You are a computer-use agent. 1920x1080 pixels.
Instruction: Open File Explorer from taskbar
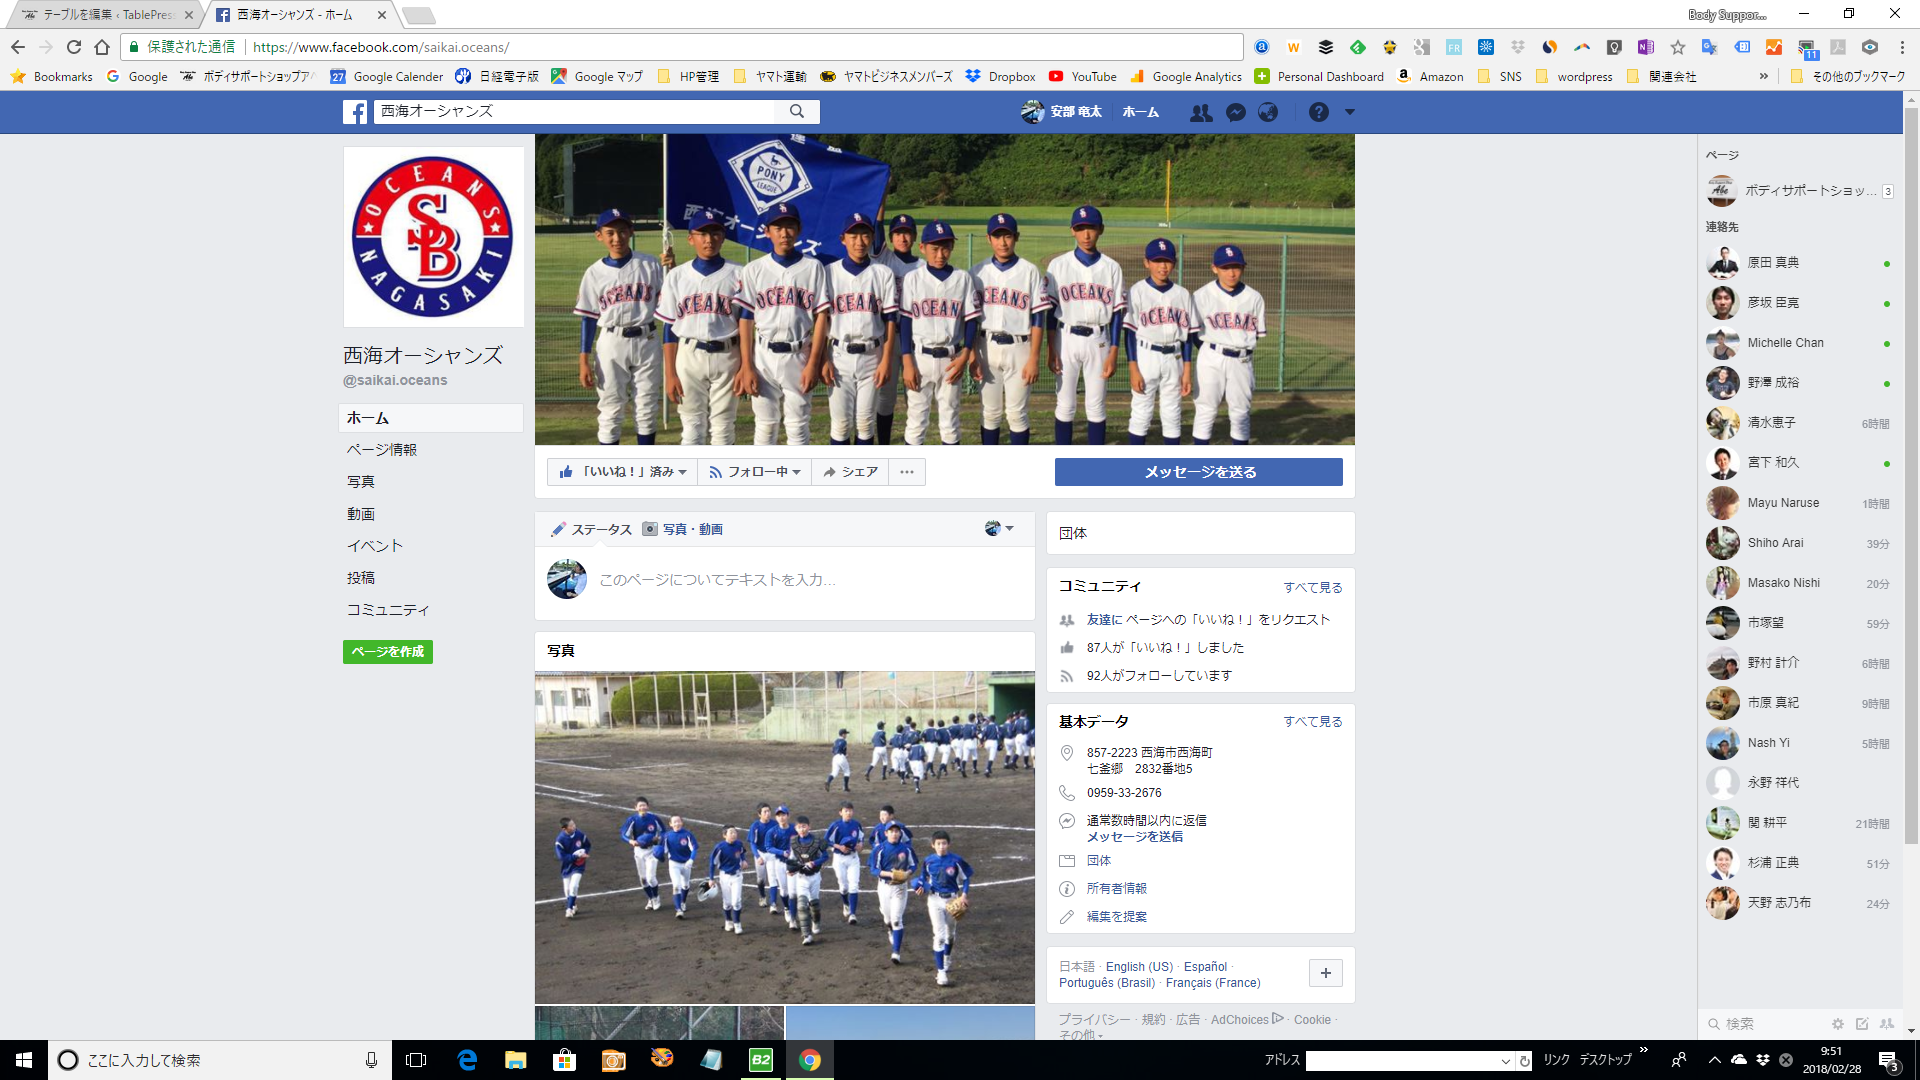tap(515, 1060)
